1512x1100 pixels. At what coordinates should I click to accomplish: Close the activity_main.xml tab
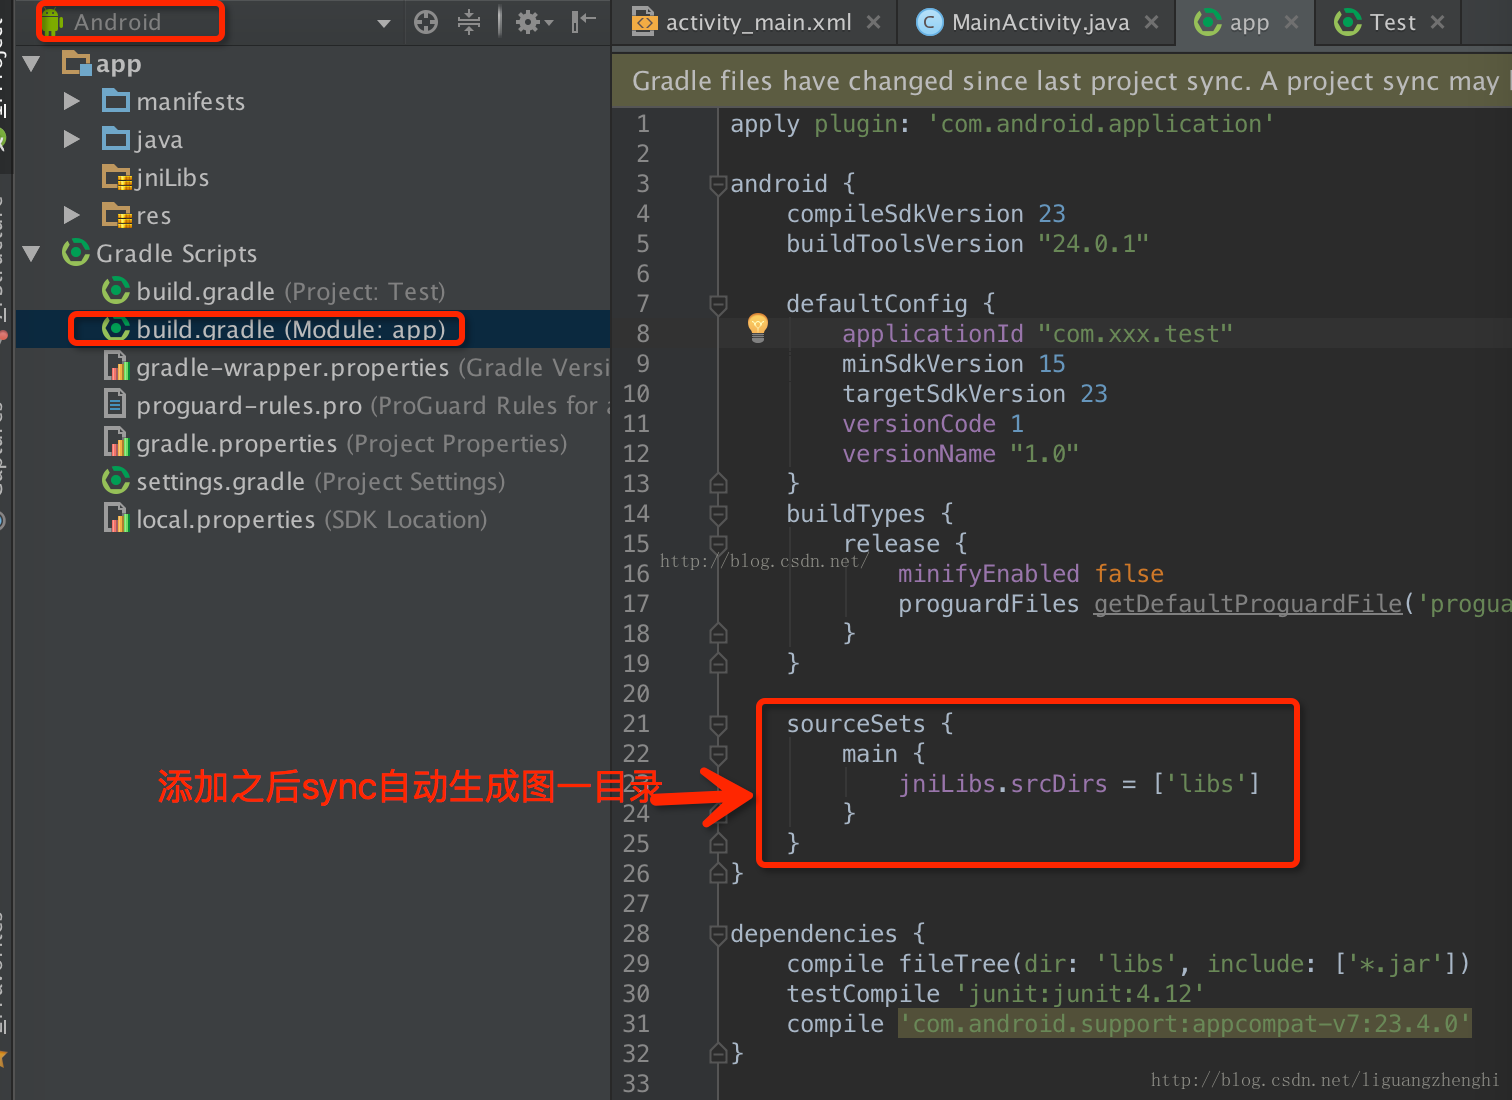click(x=874, y=22)
